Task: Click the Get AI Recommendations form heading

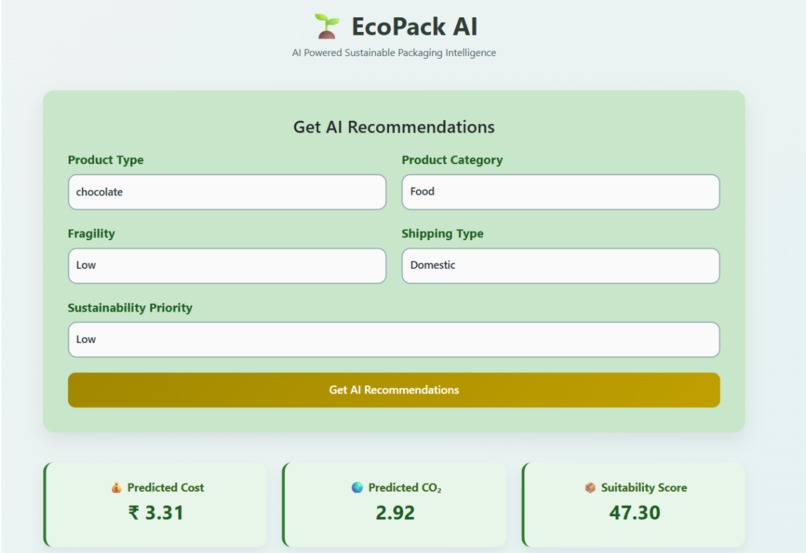Action: [x=394, y=127]
